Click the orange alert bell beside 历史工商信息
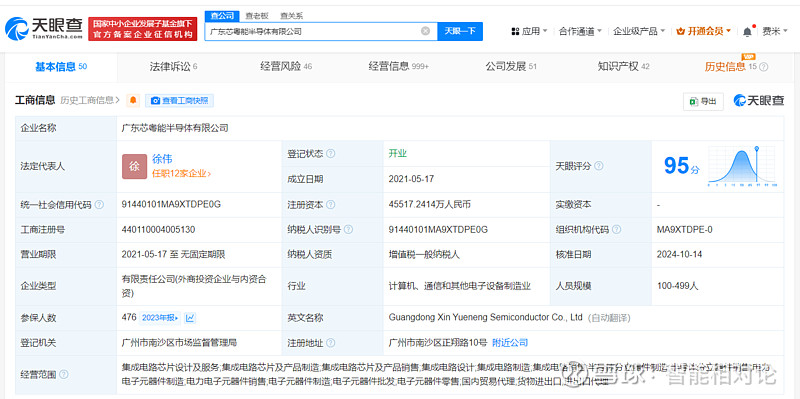This screenshot has height=399, width=800. pyautogui.click(x=133, y=101)
